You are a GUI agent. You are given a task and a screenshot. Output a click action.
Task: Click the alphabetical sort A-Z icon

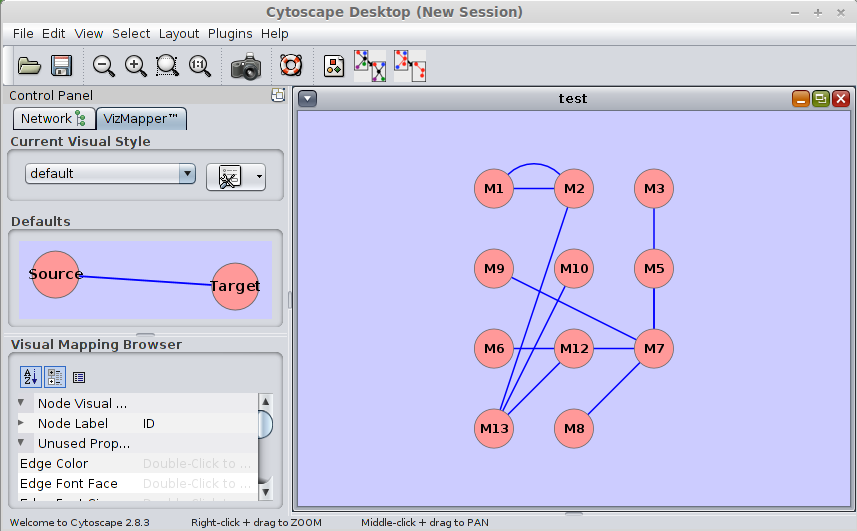coord(31,377)
